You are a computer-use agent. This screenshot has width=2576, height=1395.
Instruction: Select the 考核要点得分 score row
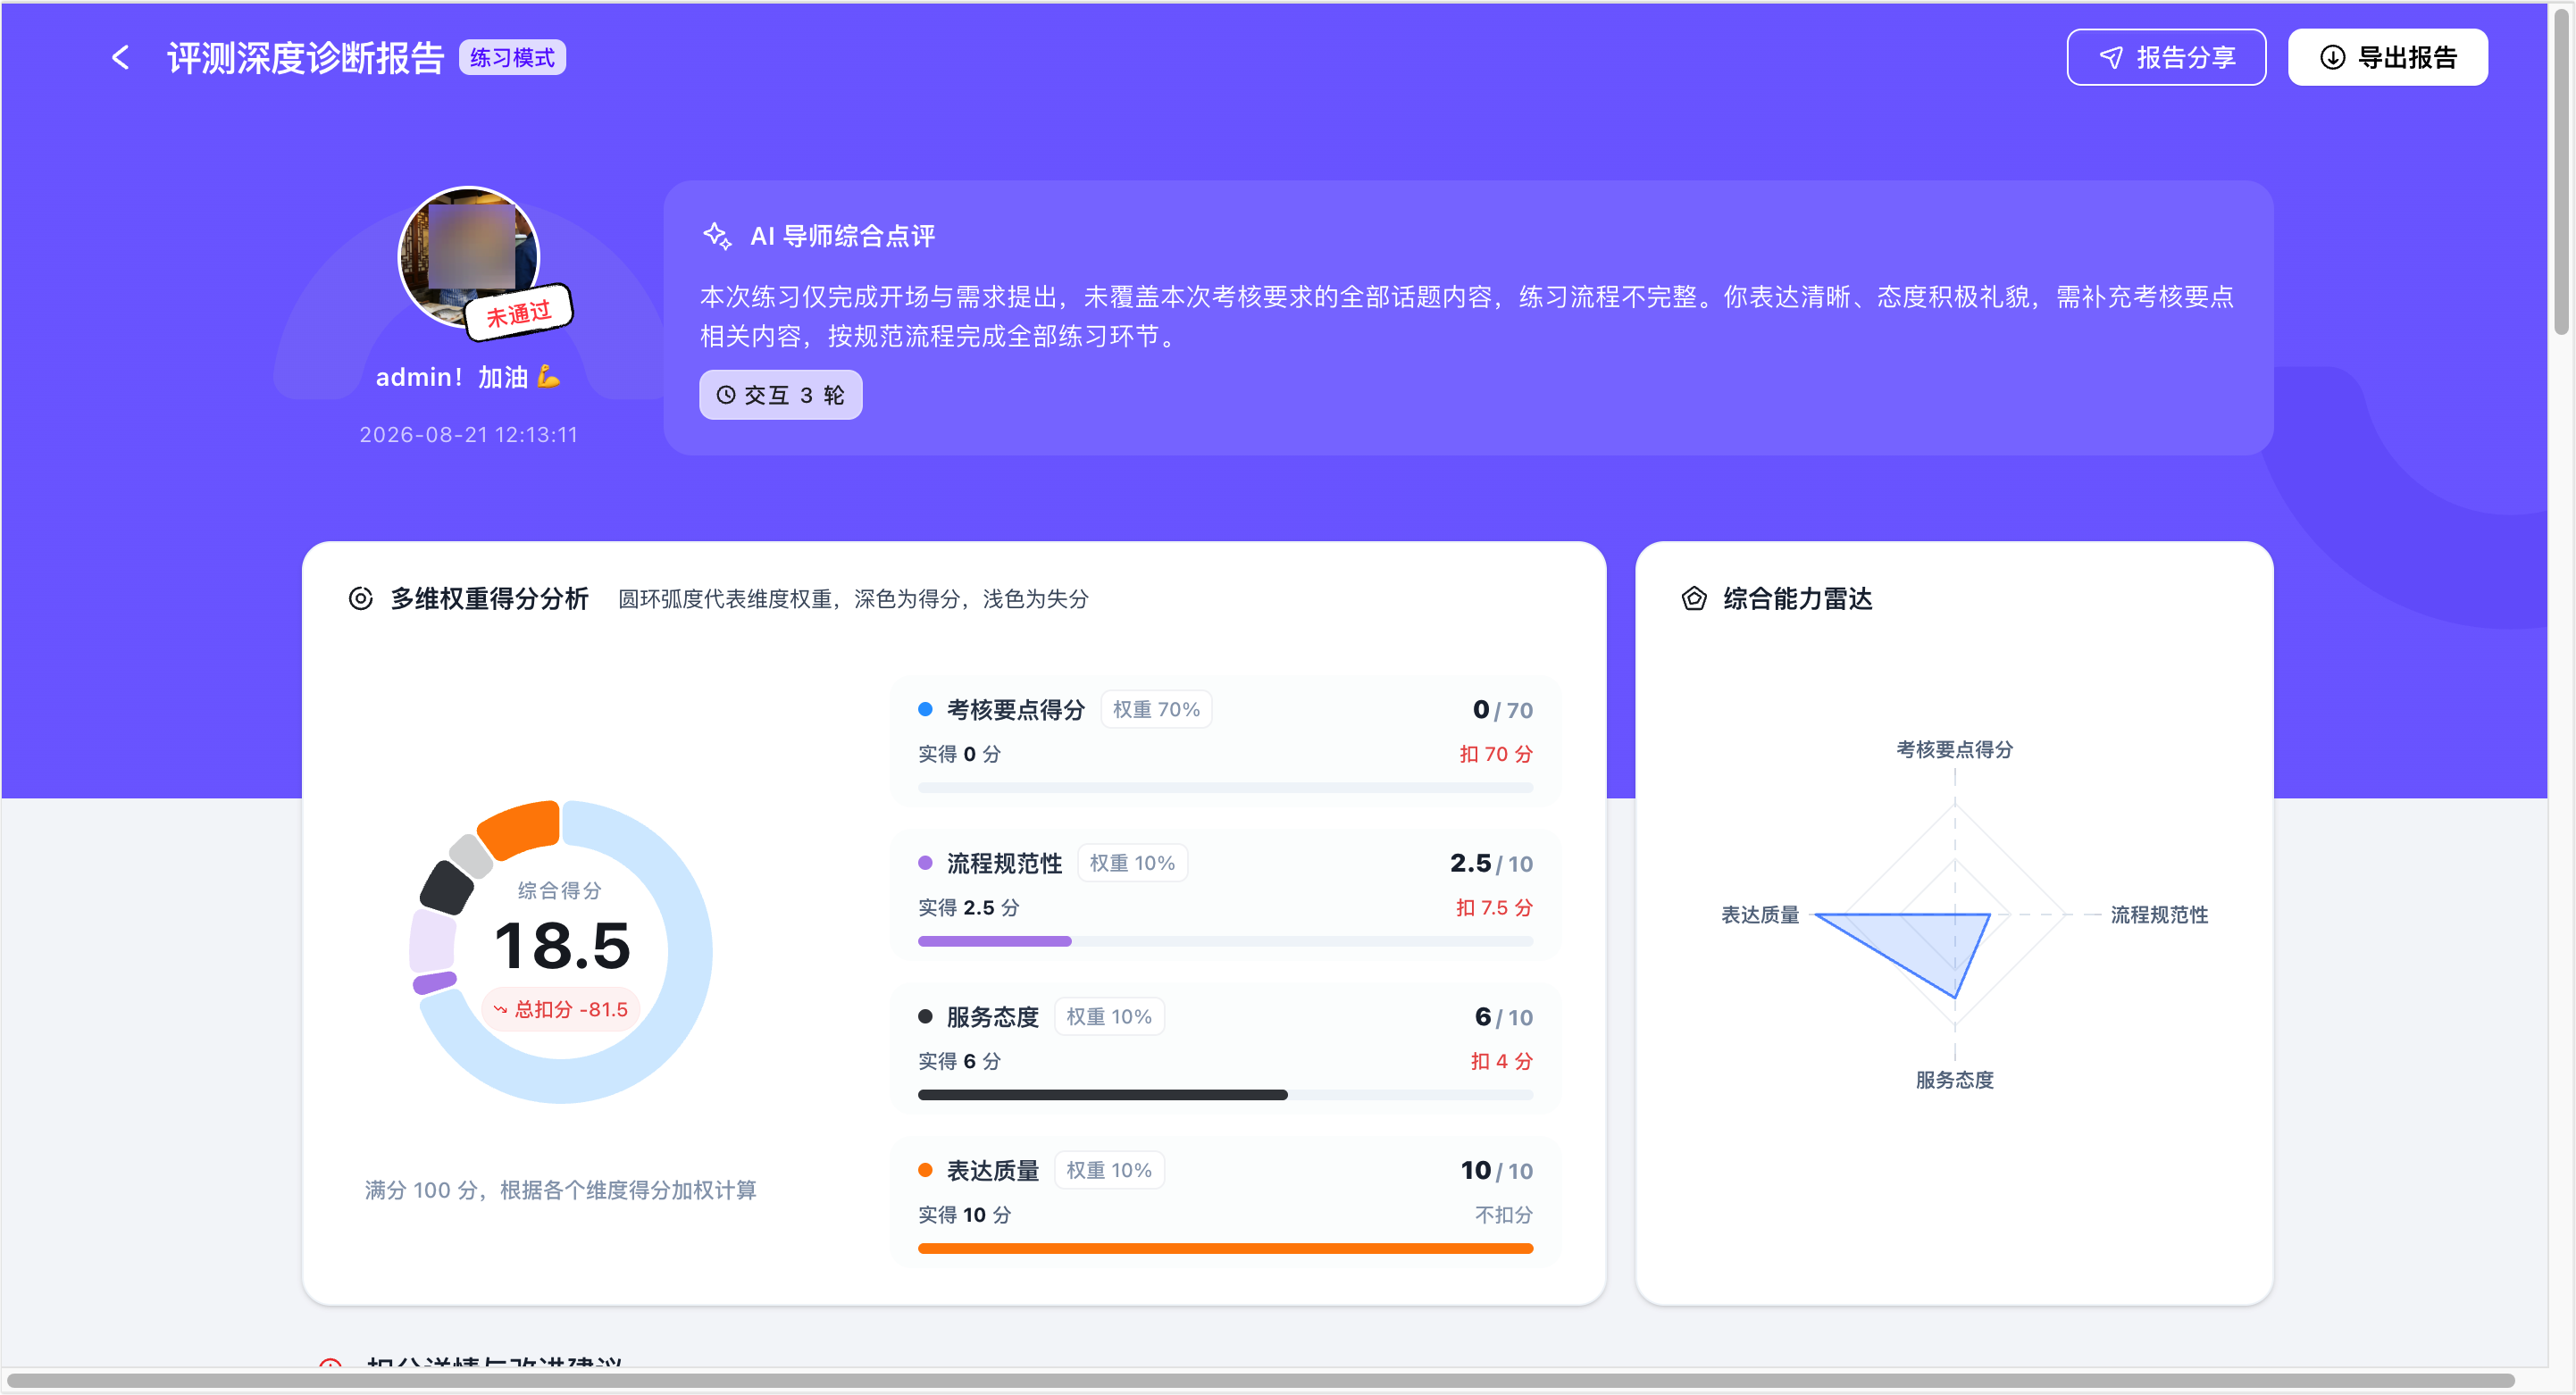(x=1225, y=741)
